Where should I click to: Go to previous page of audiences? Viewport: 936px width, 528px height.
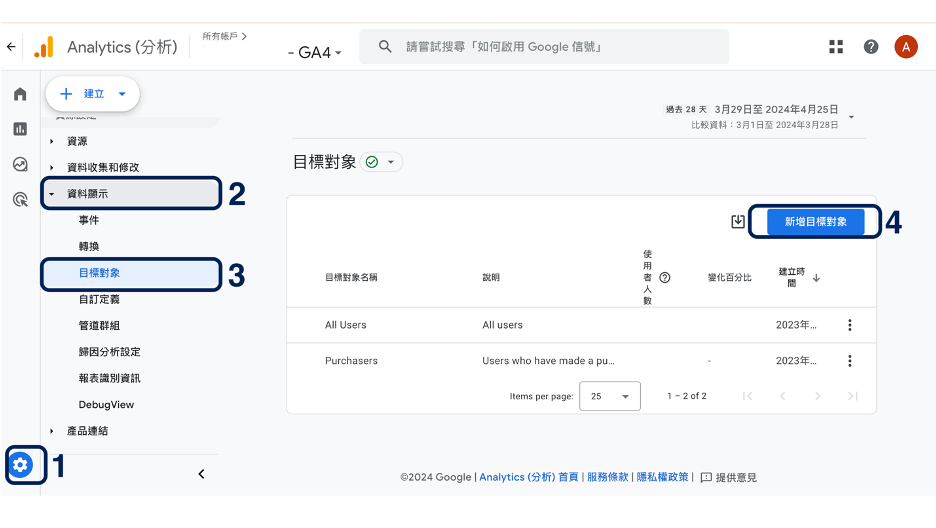pos(783,396)
